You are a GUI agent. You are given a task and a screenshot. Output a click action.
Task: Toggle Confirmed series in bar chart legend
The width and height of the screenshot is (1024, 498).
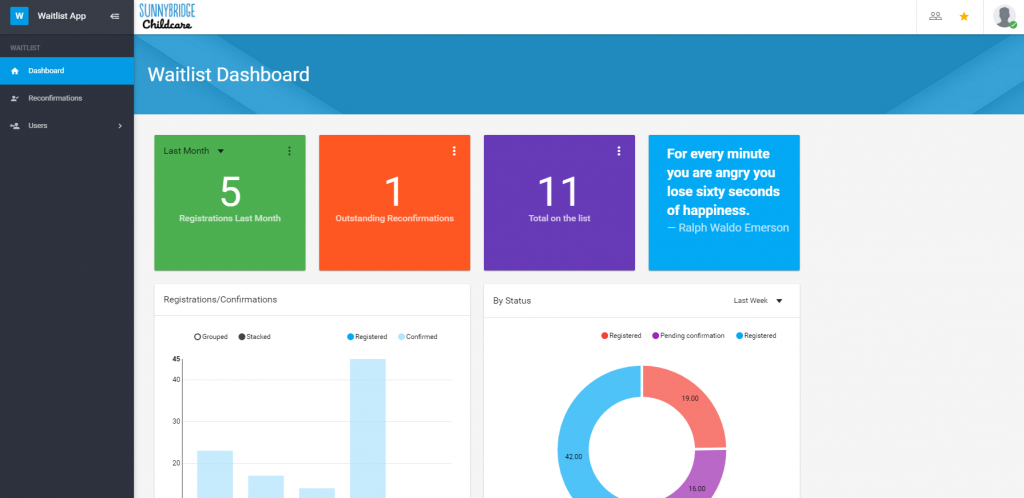click(x=417, y=337)
